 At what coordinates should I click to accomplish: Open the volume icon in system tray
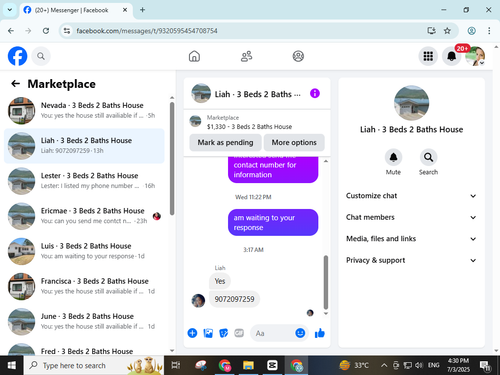(419, 365)
